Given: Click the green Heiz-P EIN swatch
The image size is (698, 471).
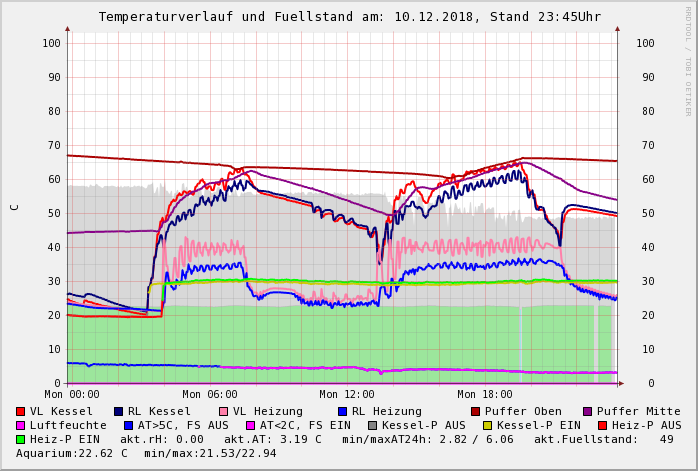Looking at the screenshot, I should click(21, 439).
